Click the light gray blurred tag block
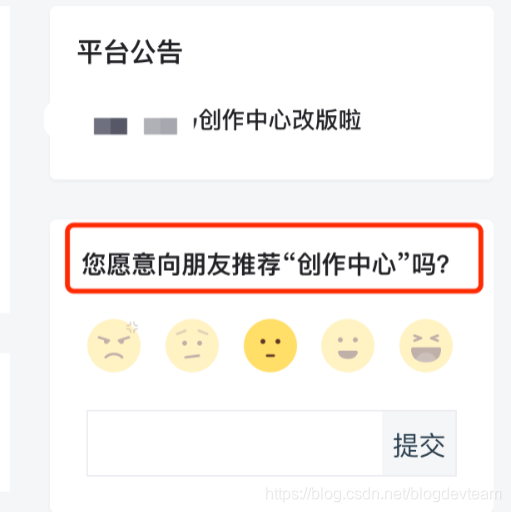This screenshot has height=512, width=511. point(160,126)
